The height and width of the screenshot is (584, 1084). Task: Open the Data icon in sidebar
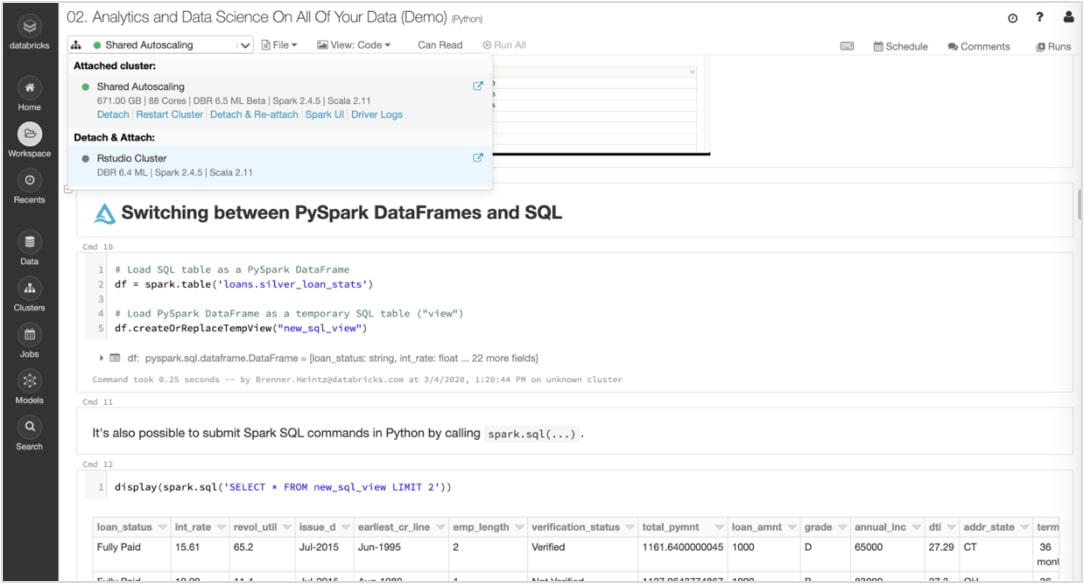tap(29, 242)
